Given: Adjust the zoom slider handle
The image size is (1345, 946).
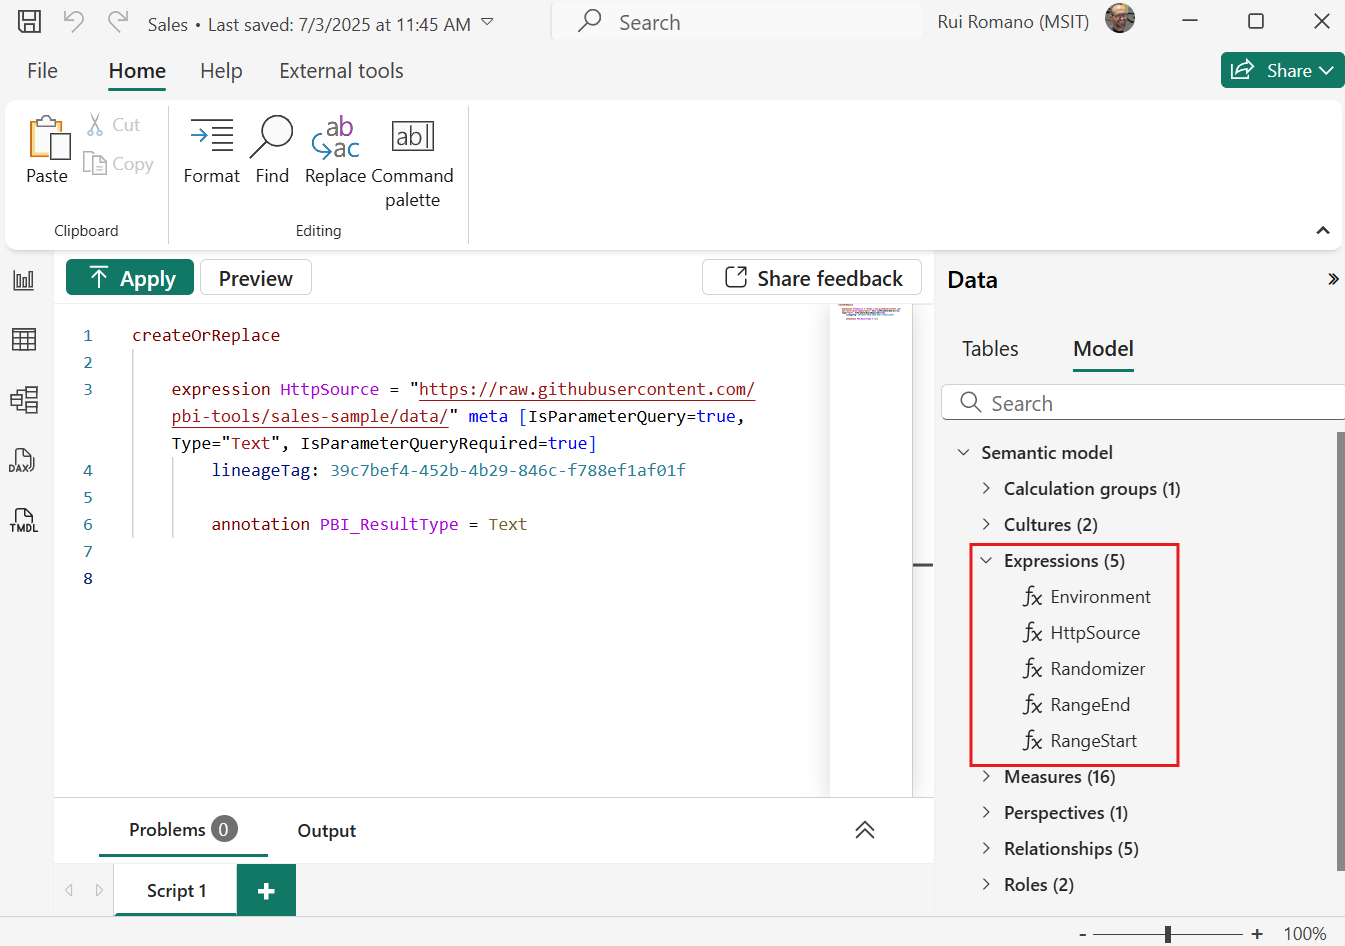Looking at the screenshot, I should [x=1167, y=934].
